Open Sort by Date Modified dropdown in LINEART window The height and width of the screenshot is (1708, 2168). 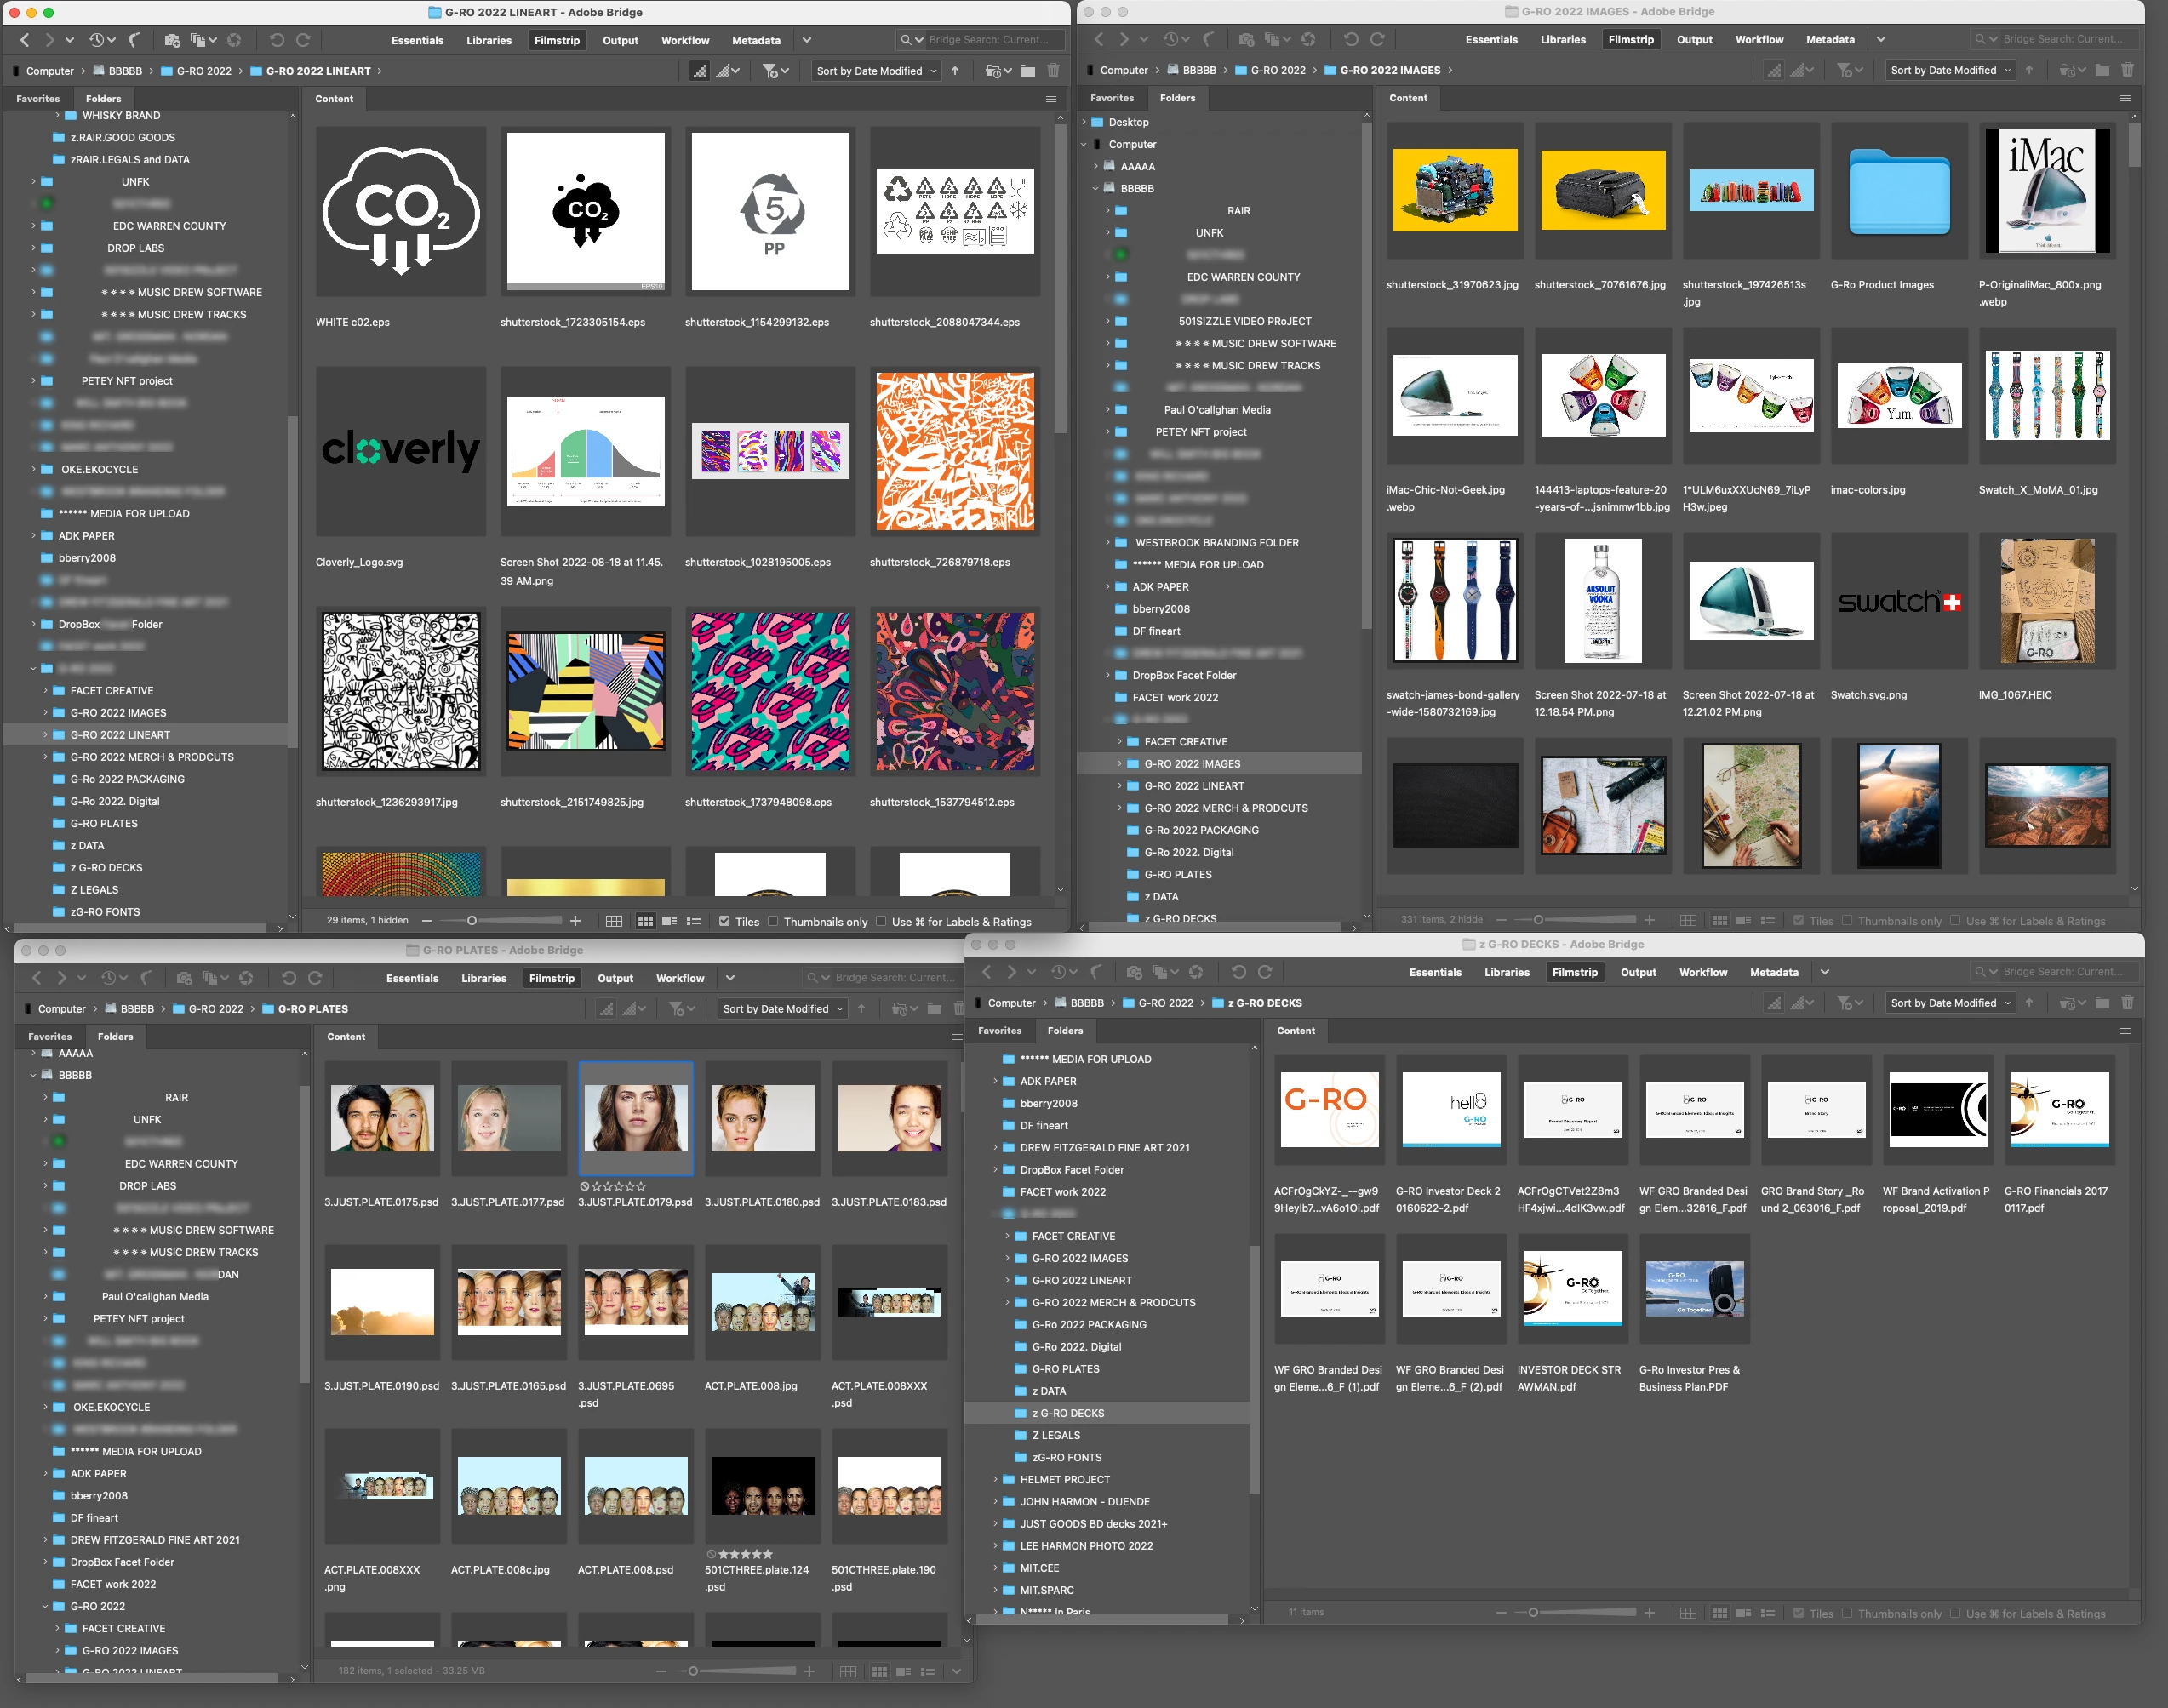click(x=876, y=71)
